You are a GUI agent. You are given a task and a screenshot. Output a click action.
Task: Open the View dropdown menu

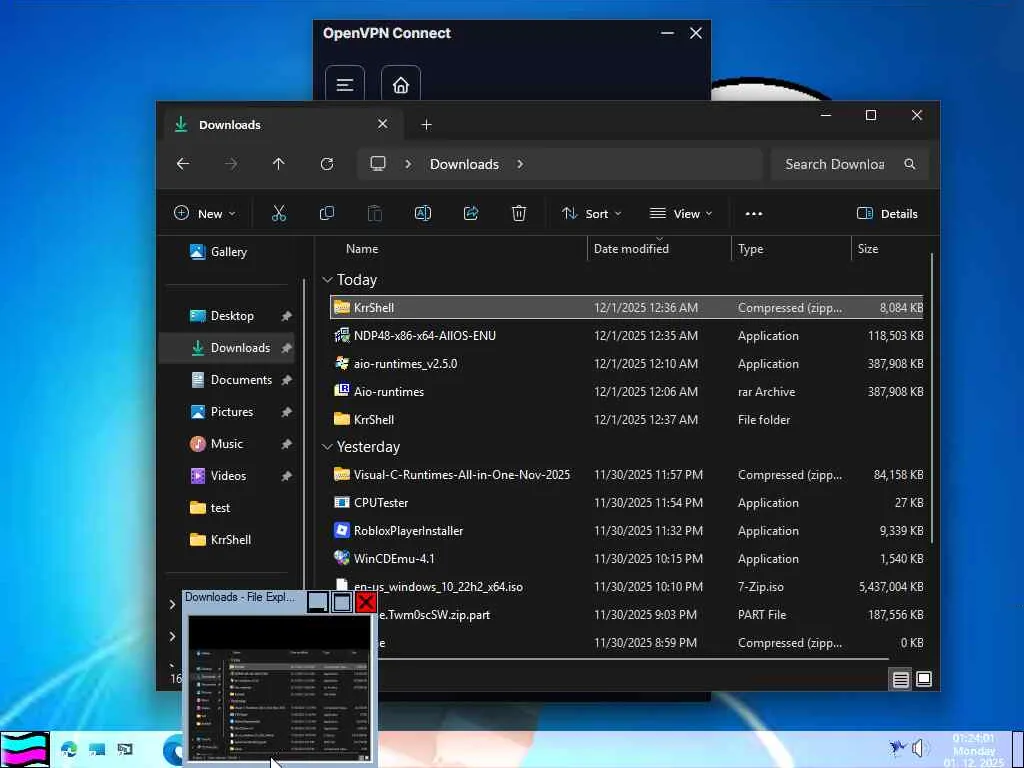tap(680, 214)
